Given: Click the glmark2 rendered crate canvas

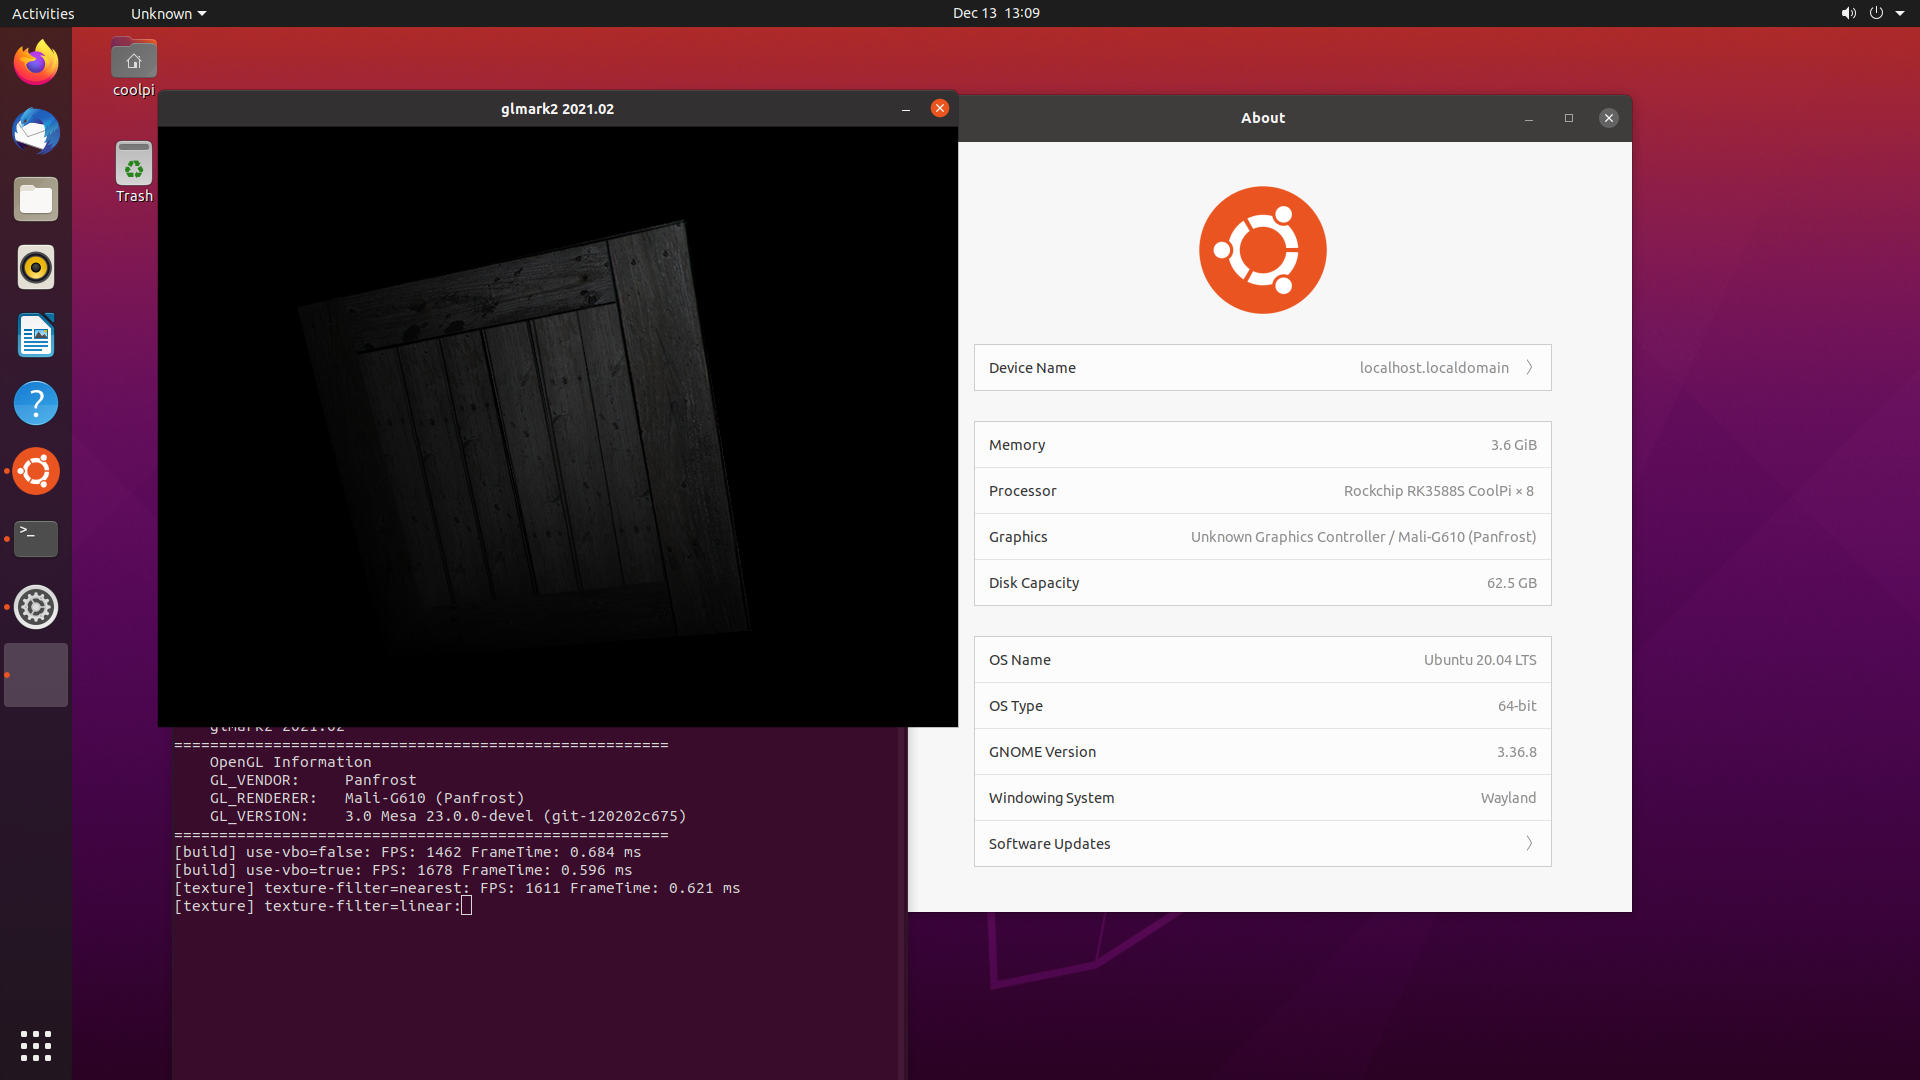Looking at the screenshot, I should (x=557, y=426).
